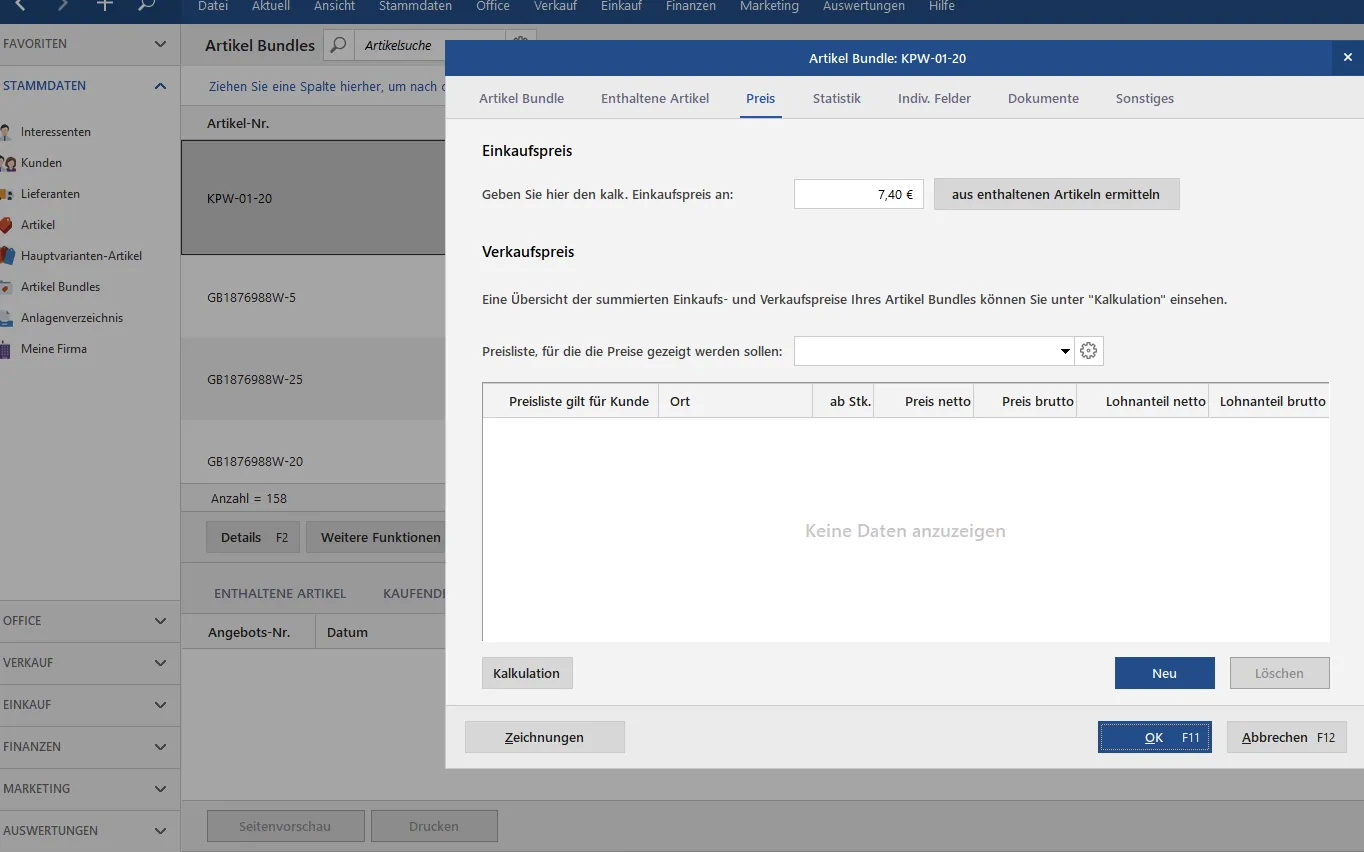Expand the Finanzen sidebar section

160,747
